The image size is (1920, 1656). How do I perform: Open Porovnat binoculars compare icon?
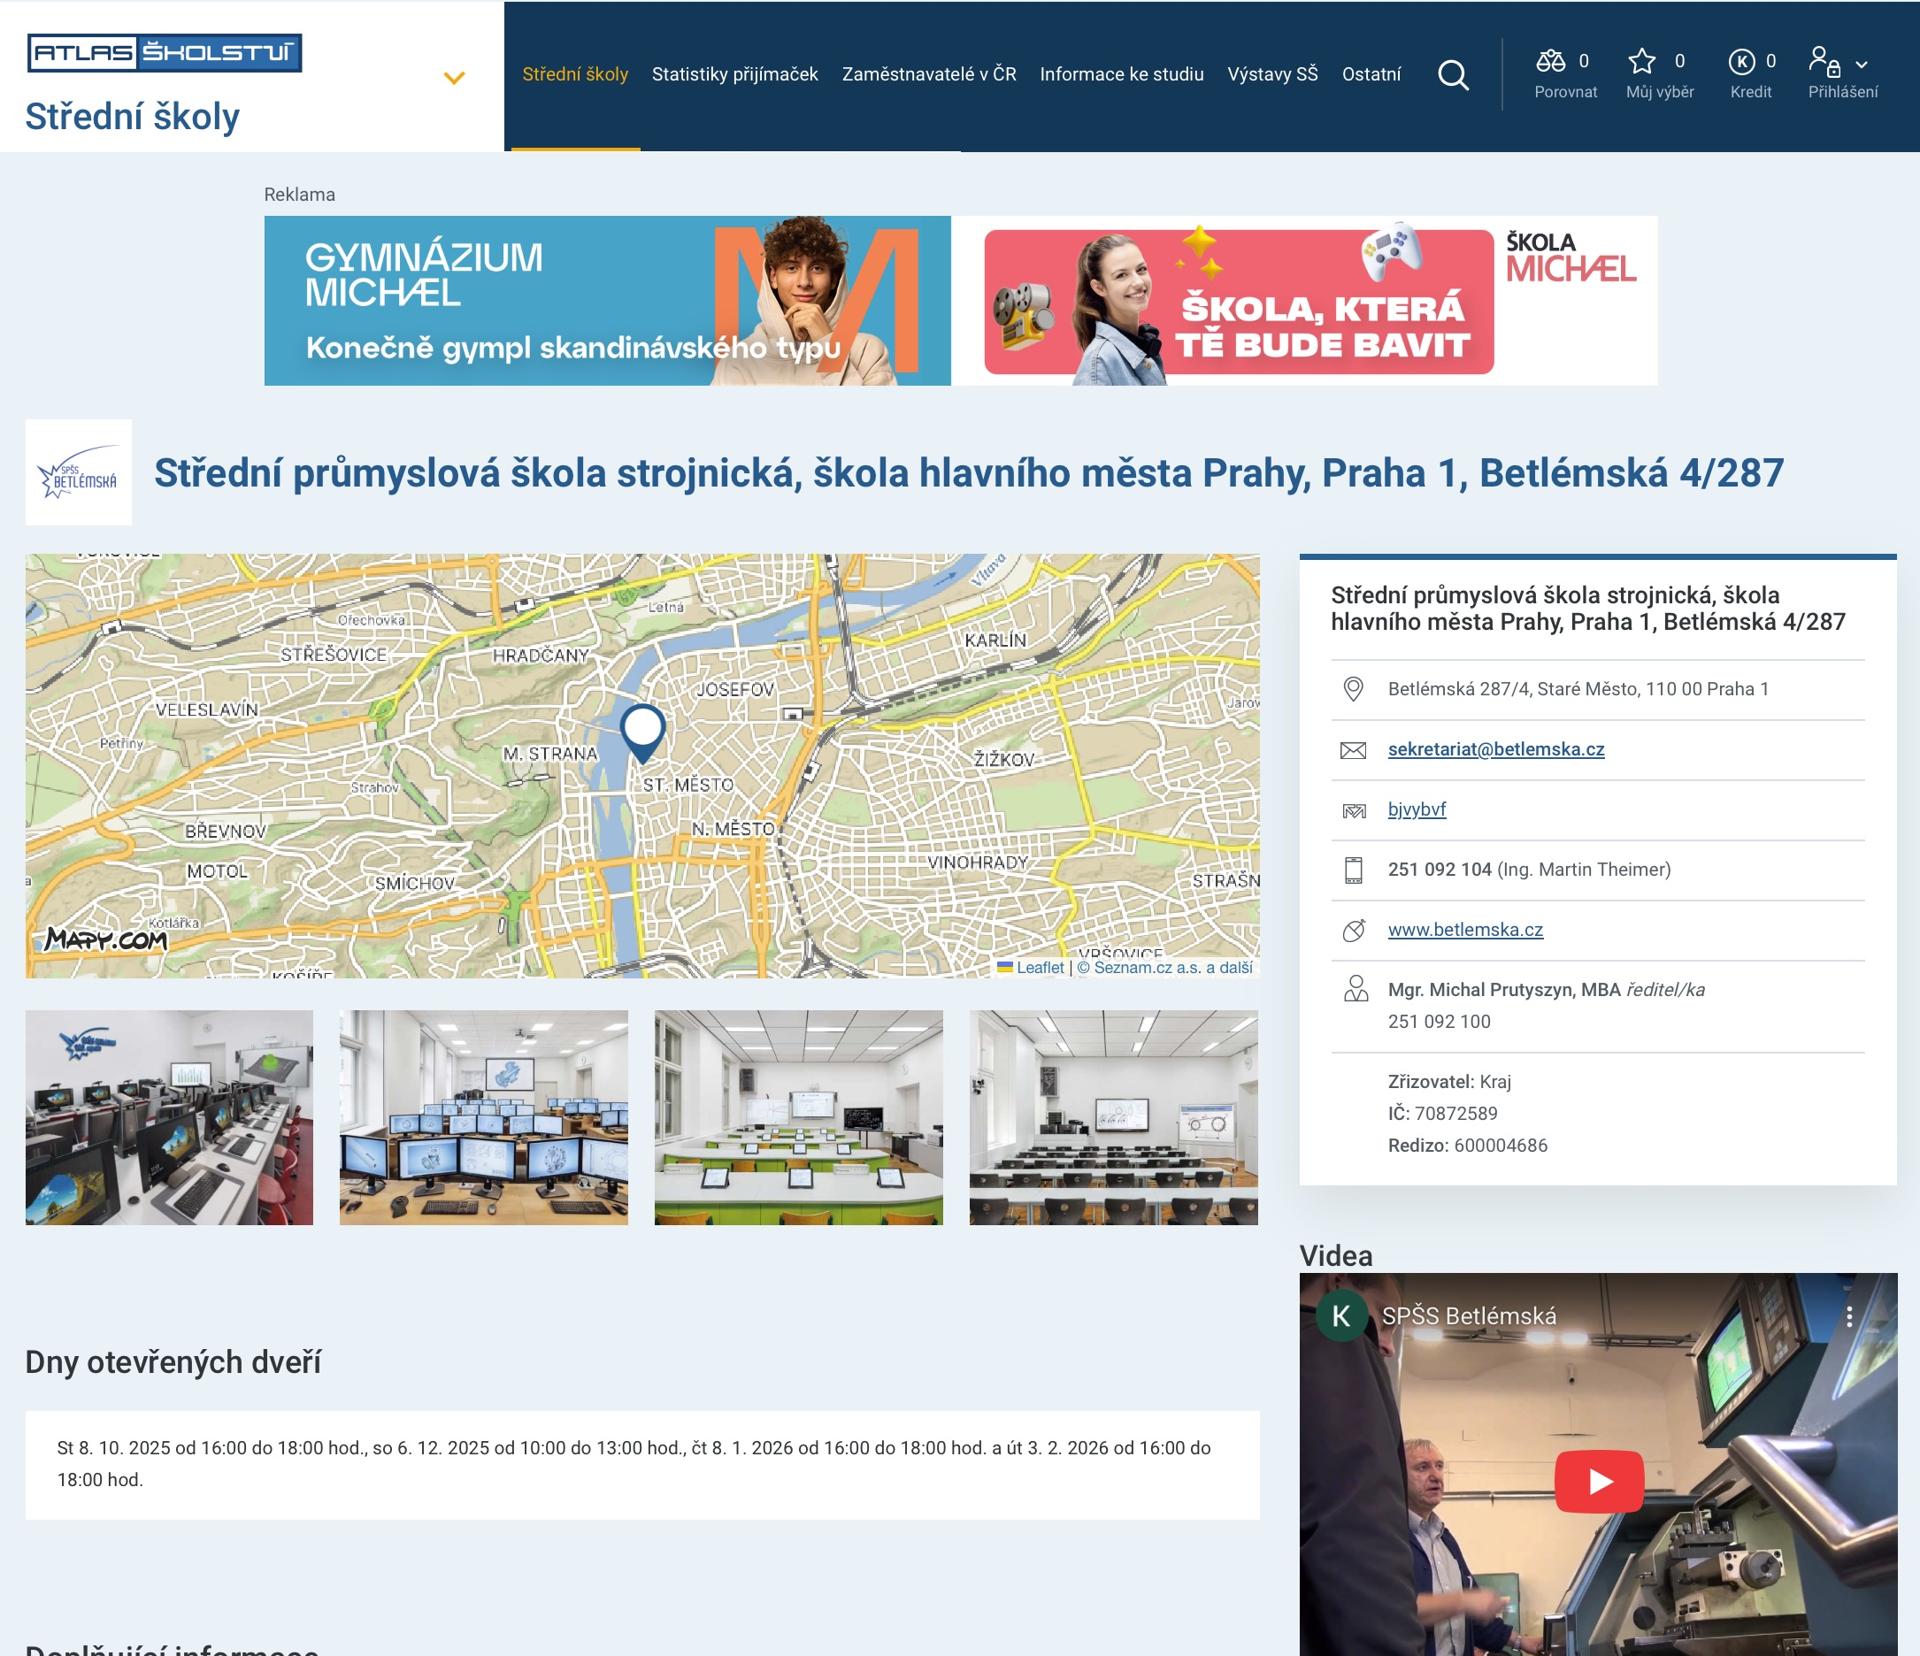pyautogui.click(x=1551, y=61)
